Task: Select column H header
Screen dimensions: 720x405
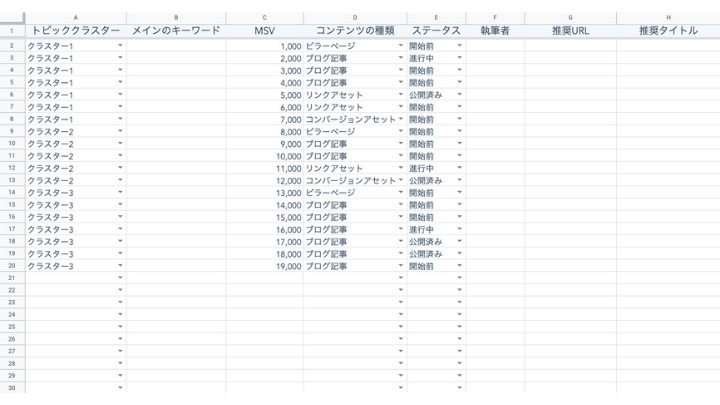Action: point(668,17)
